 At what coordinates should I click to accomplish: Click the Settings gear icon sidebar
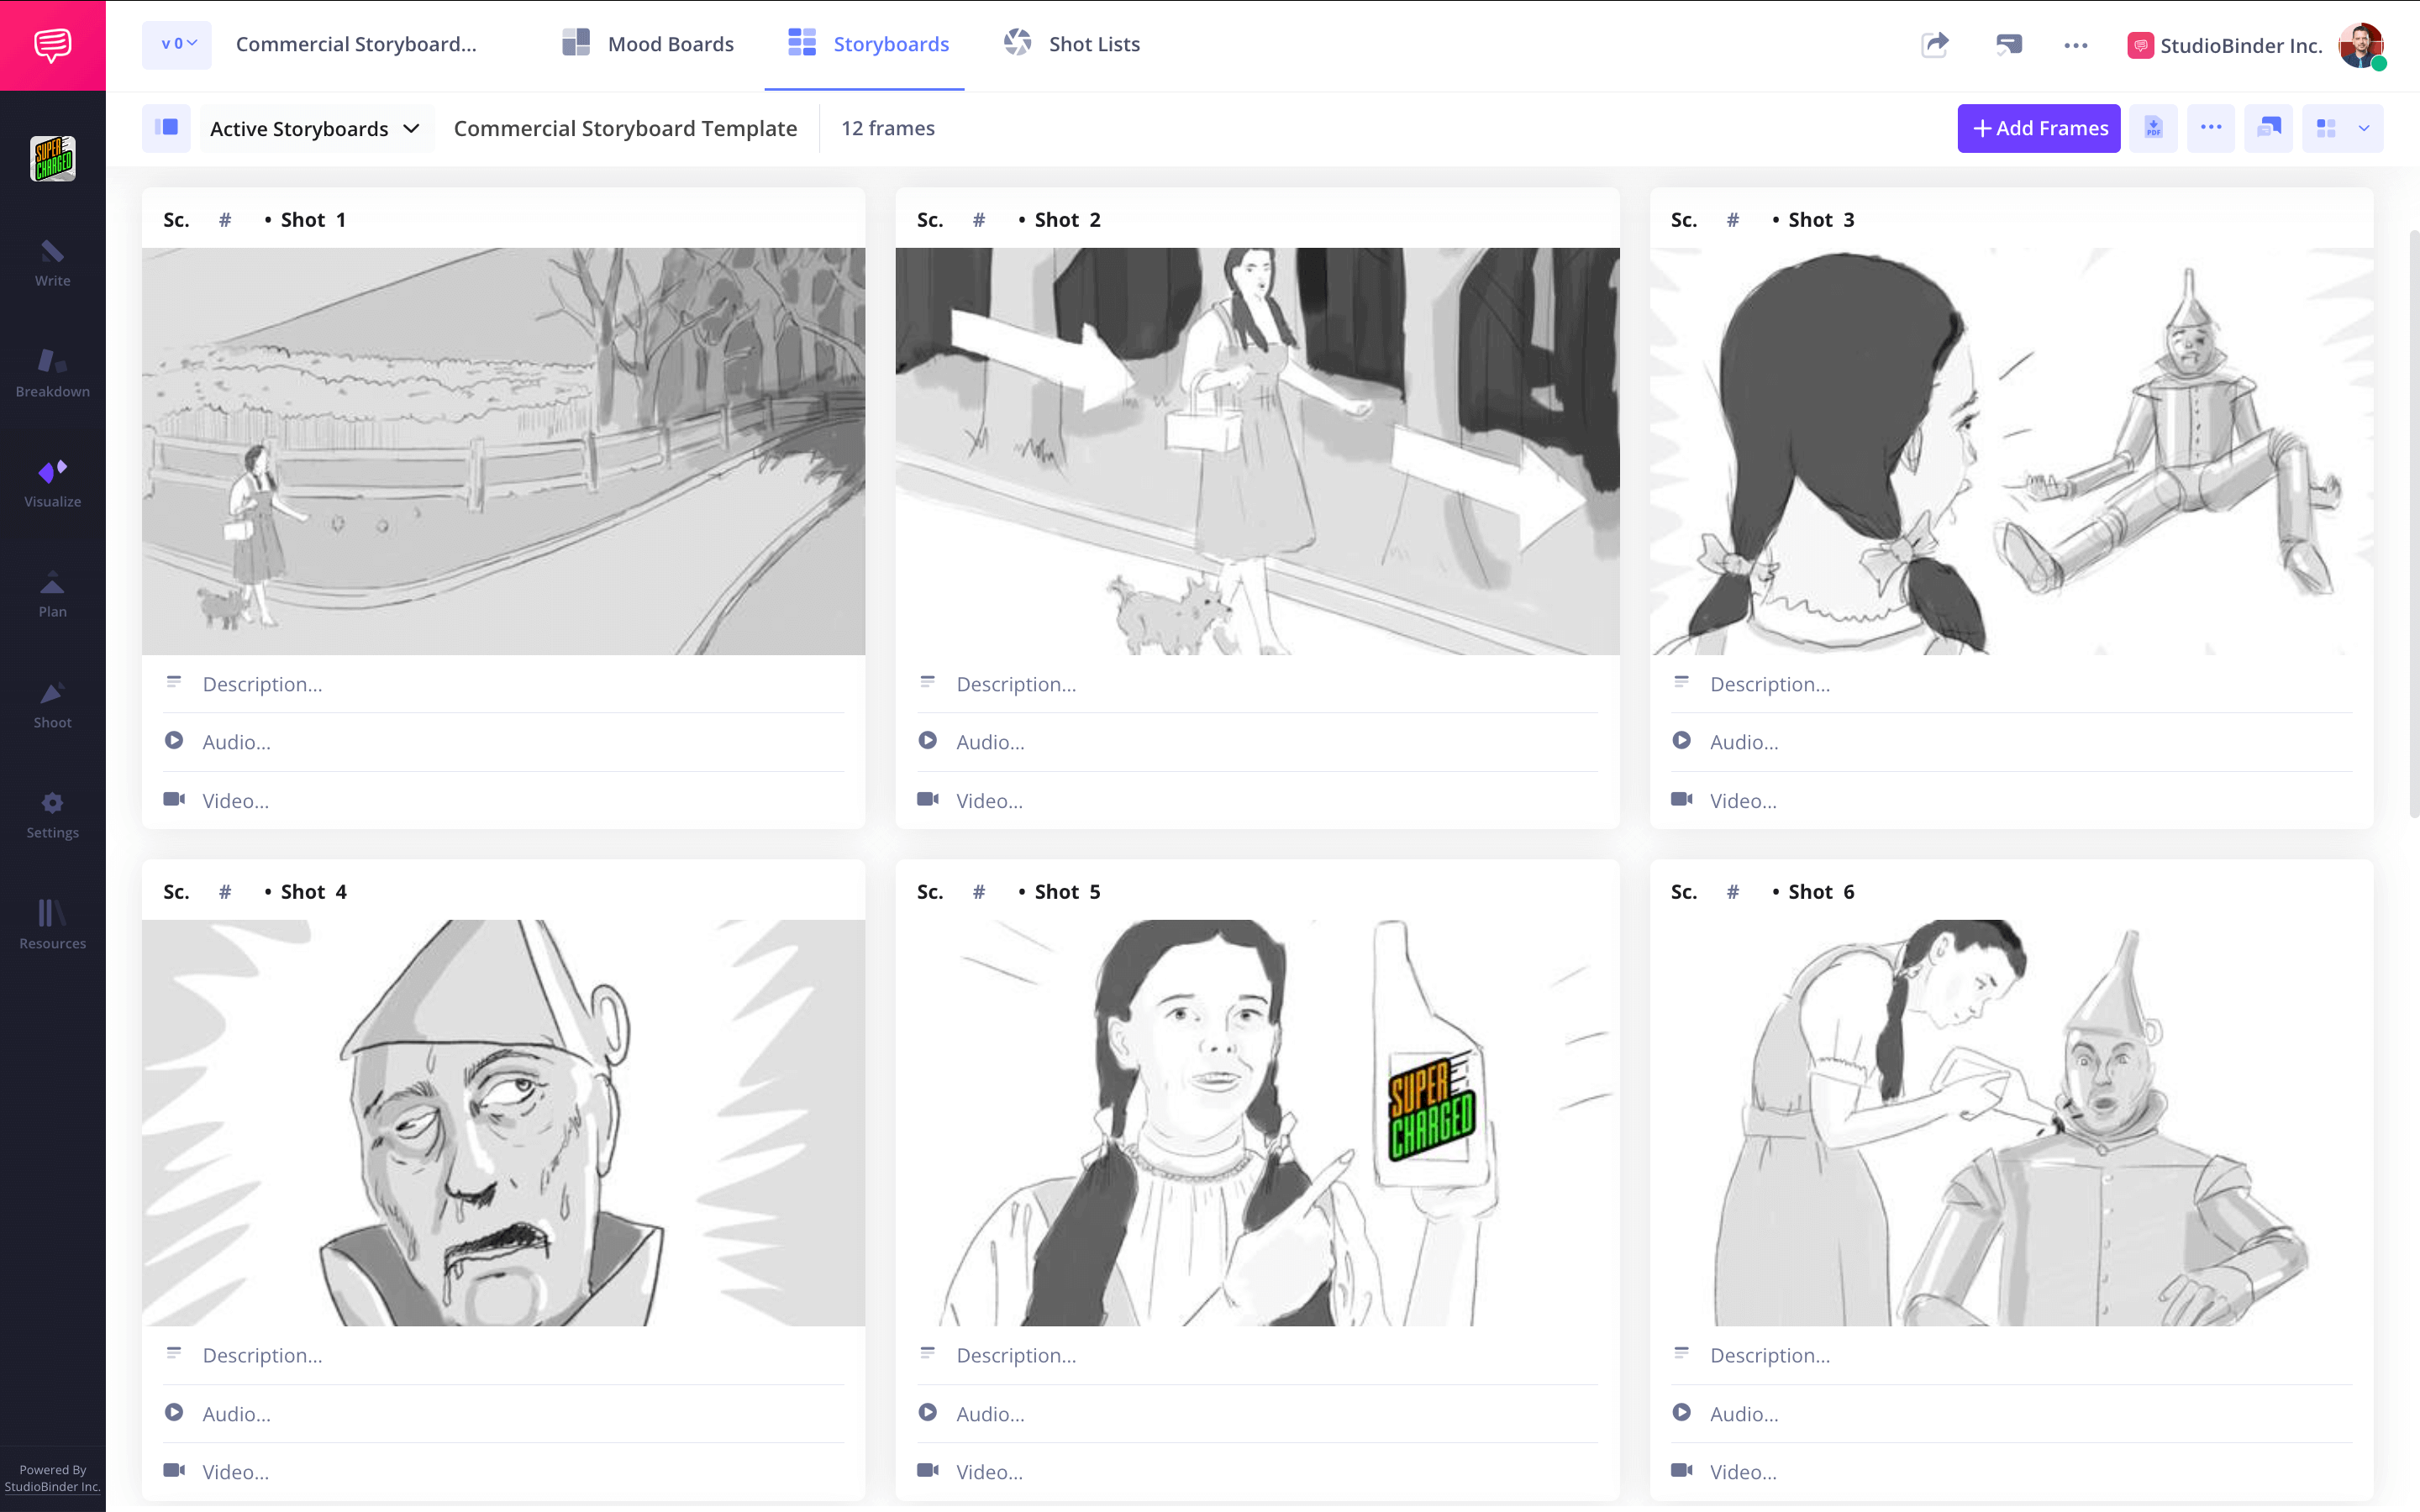52,803
